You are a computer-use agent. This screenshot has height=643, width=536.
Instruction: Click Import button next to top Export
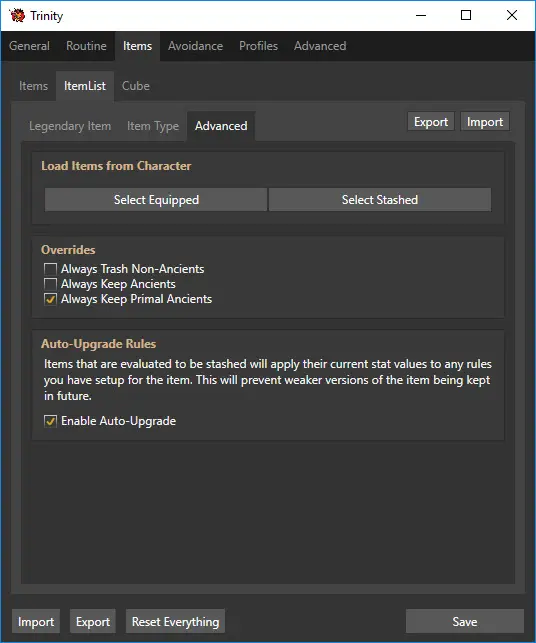pos(485,122)
